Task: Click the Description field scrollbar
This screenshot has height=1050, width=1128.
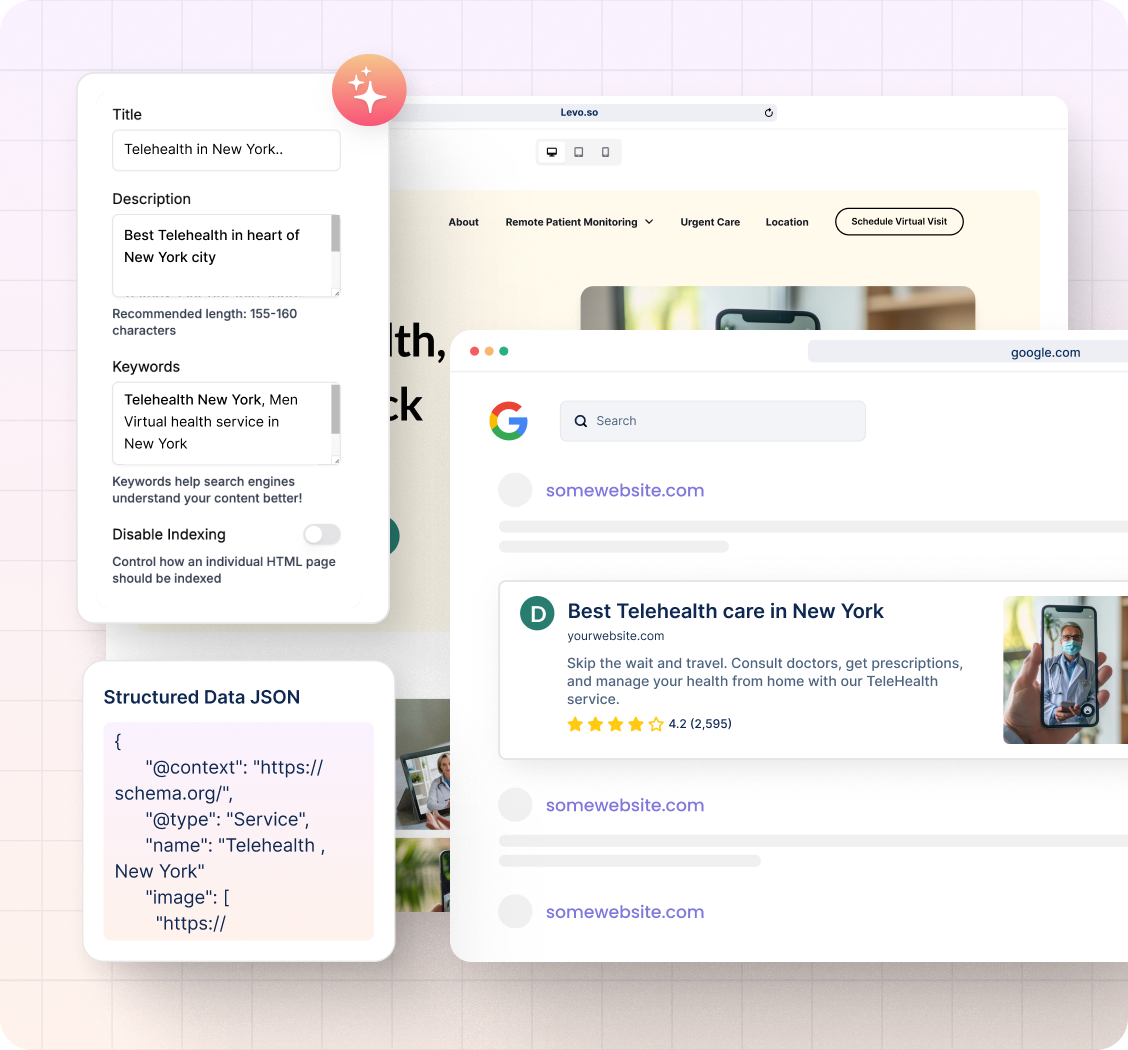Action: [335, 235]
